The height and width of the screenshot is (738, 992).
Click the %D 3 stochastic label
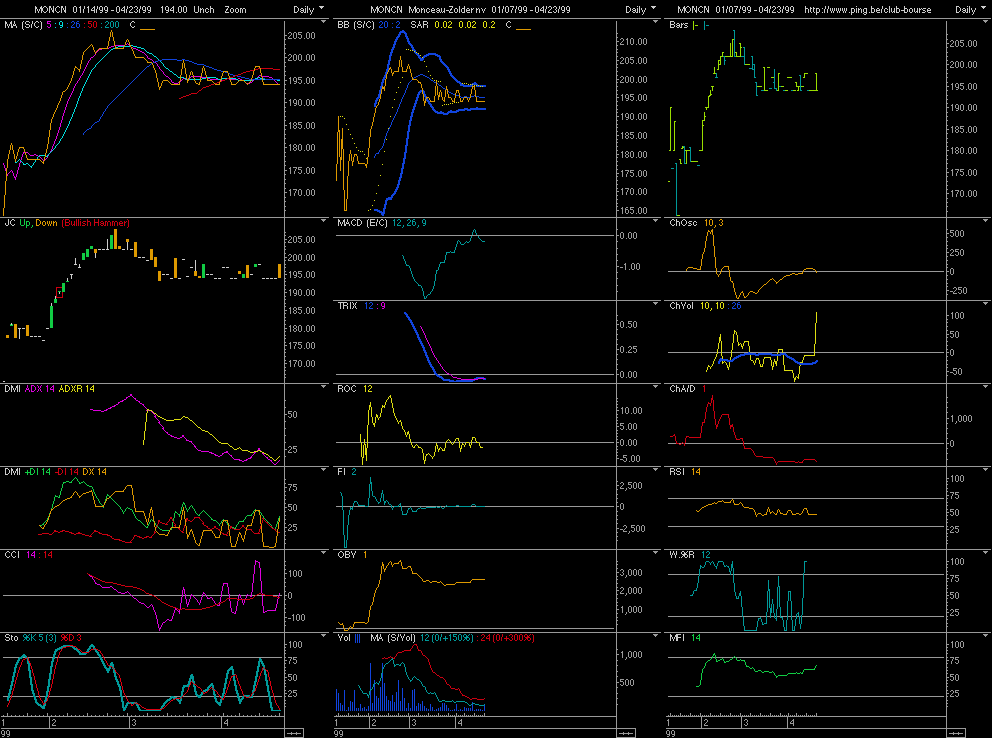coord(70,637)
